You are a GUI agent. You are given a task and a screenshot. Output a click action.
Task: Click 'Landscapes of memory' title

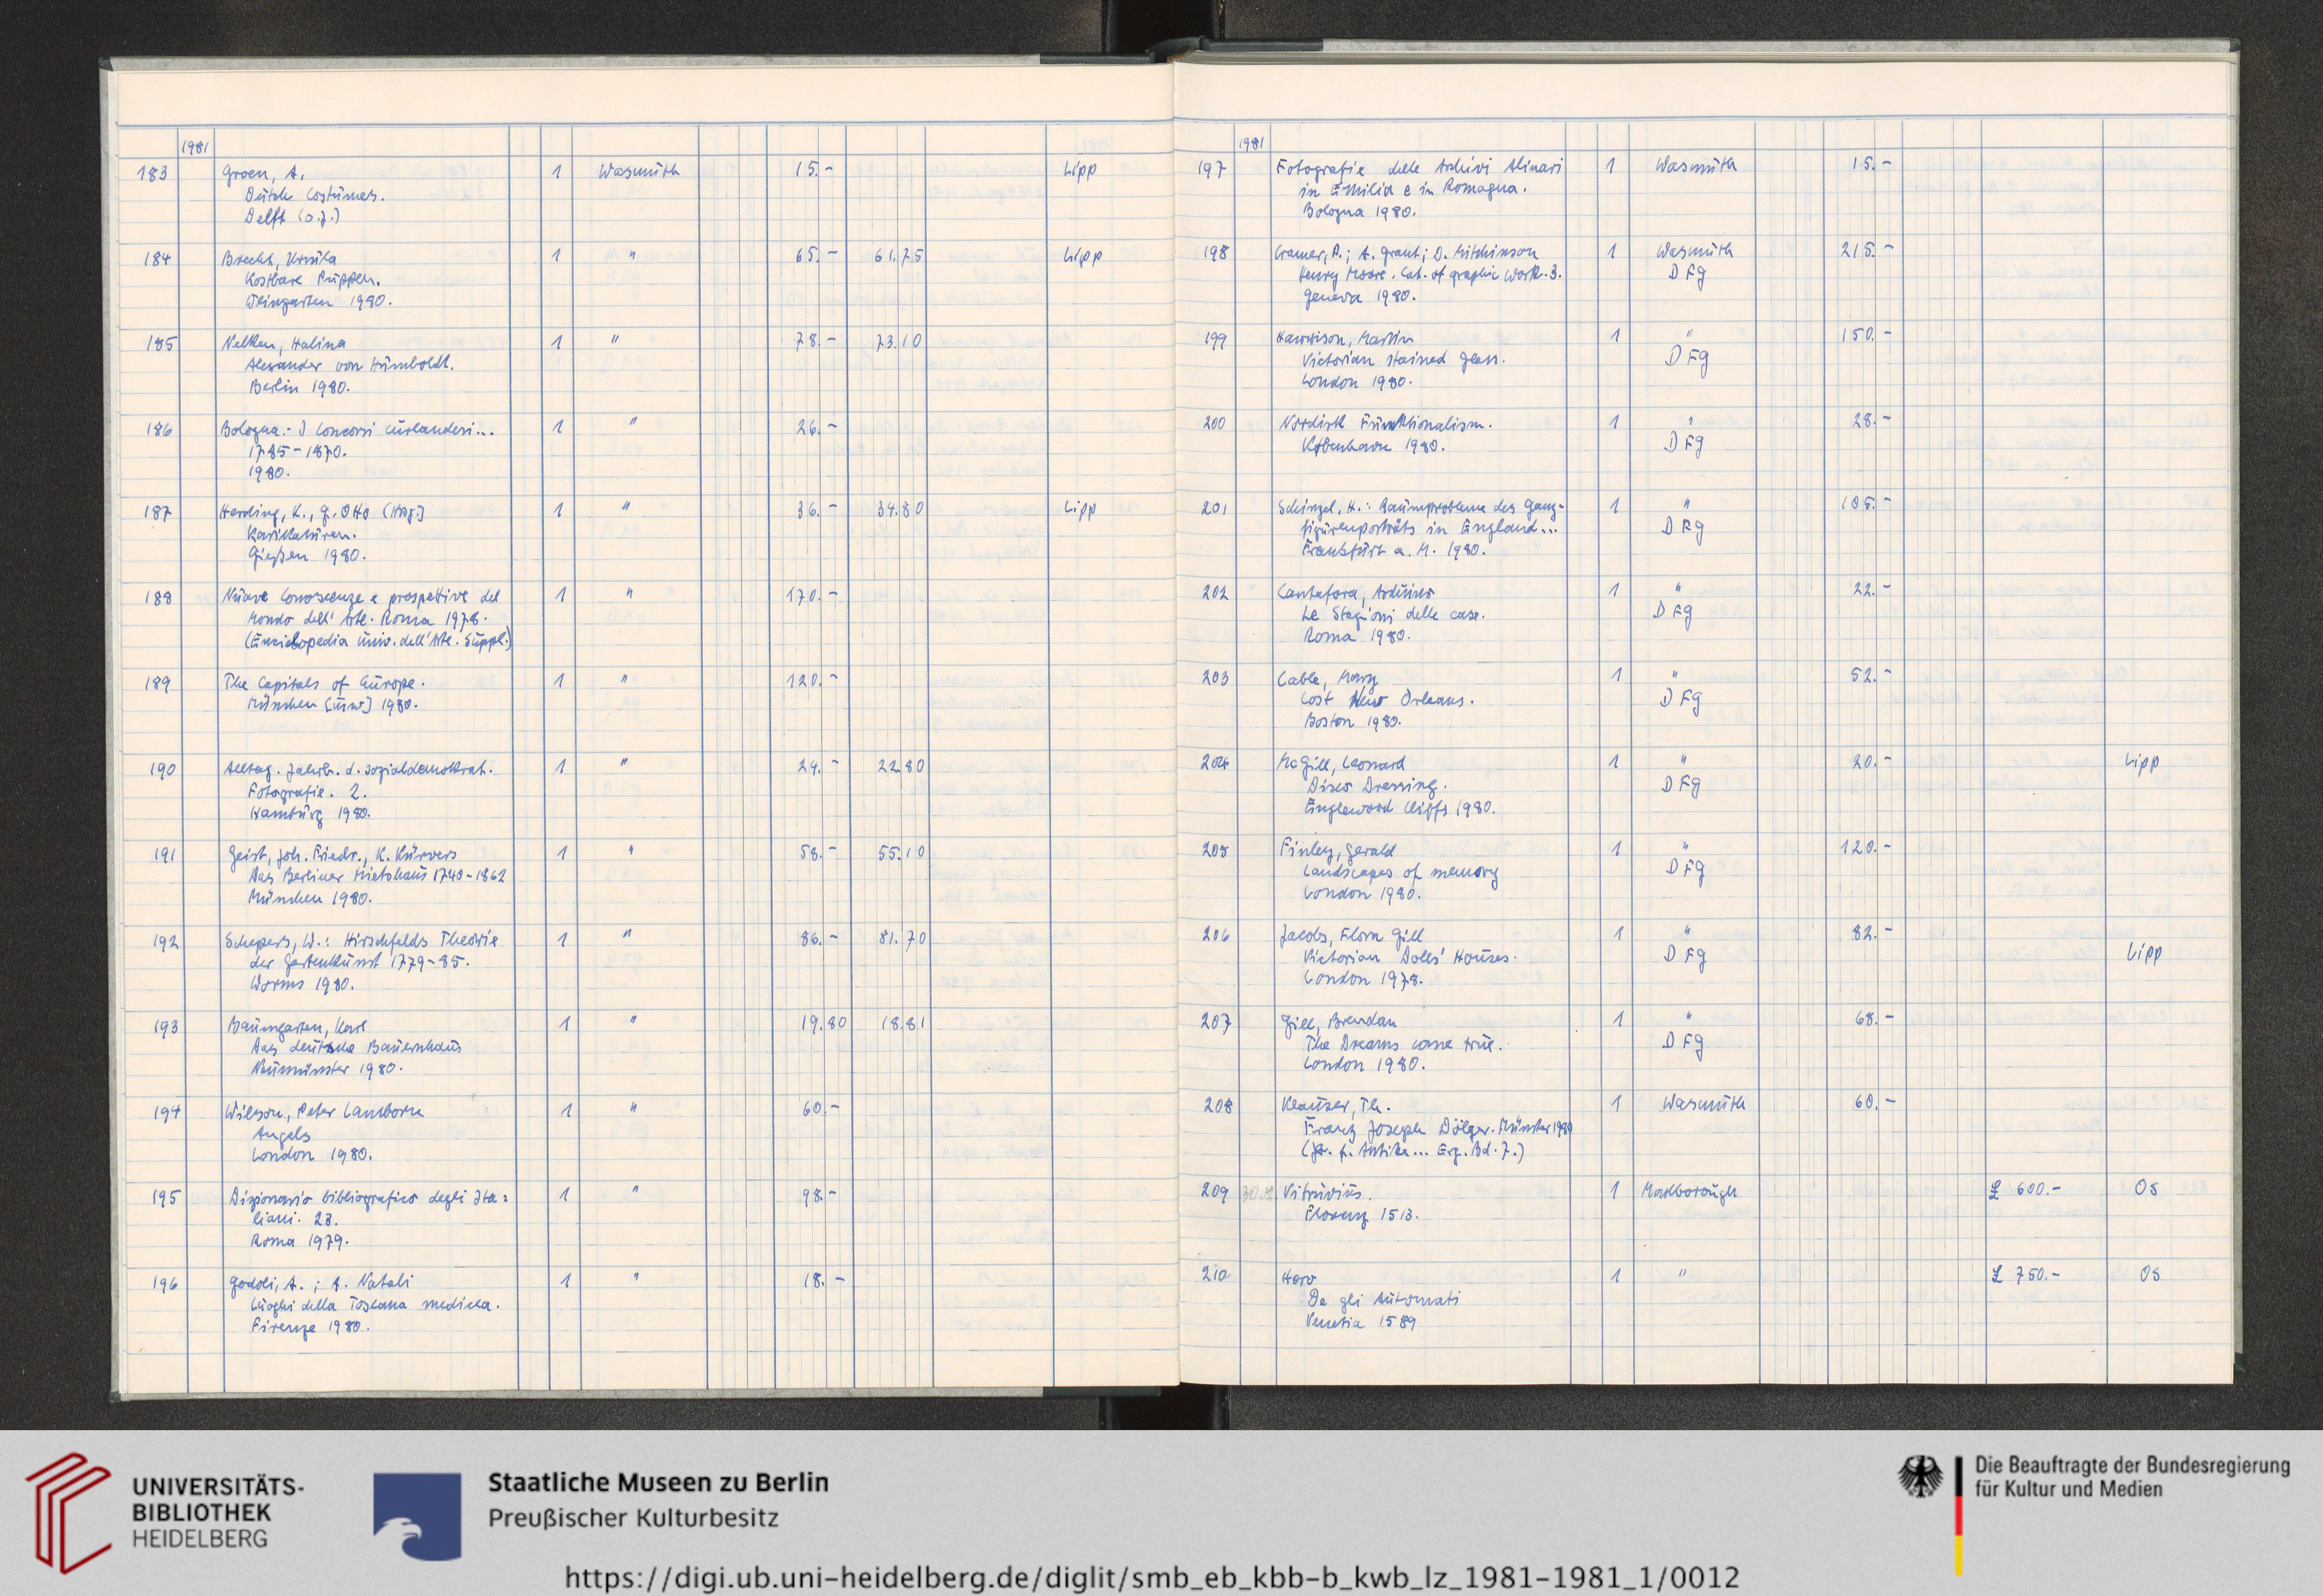pos(1401,873)
